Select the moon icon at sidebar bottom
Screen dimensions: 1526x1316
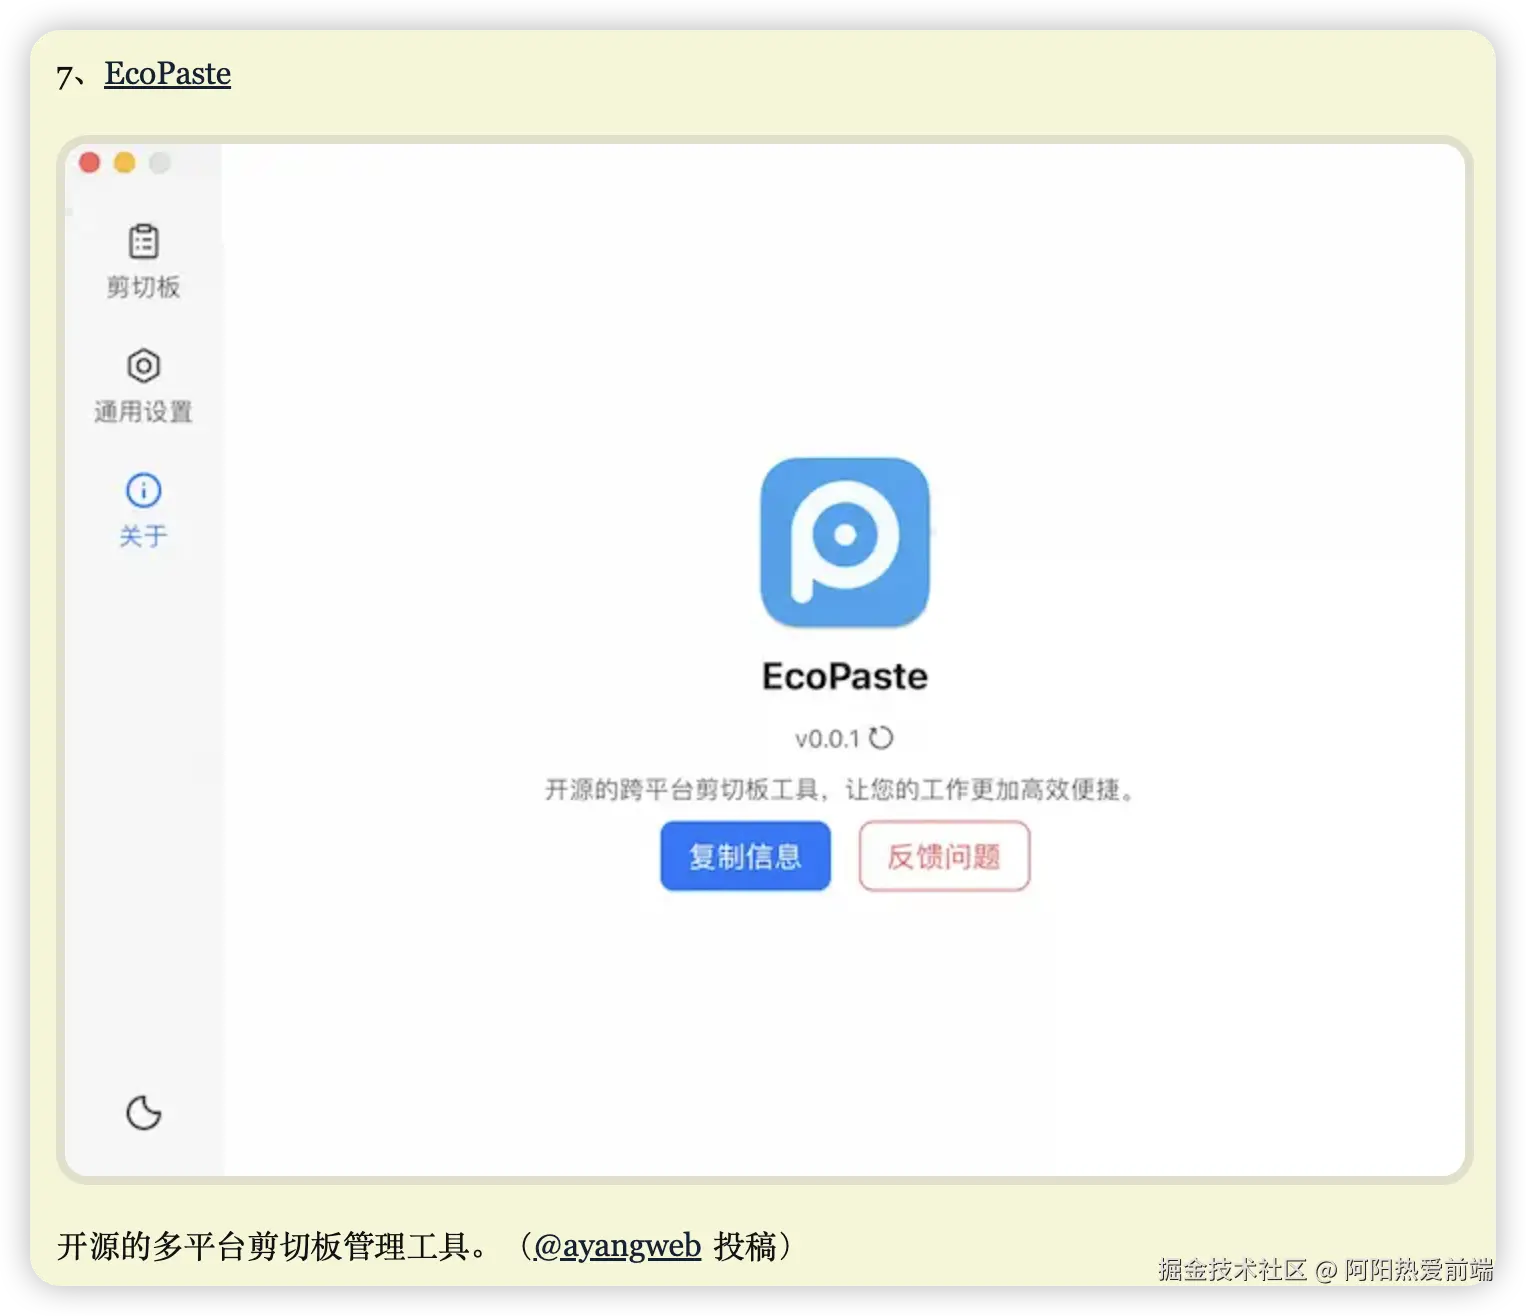click(144, 1113)
